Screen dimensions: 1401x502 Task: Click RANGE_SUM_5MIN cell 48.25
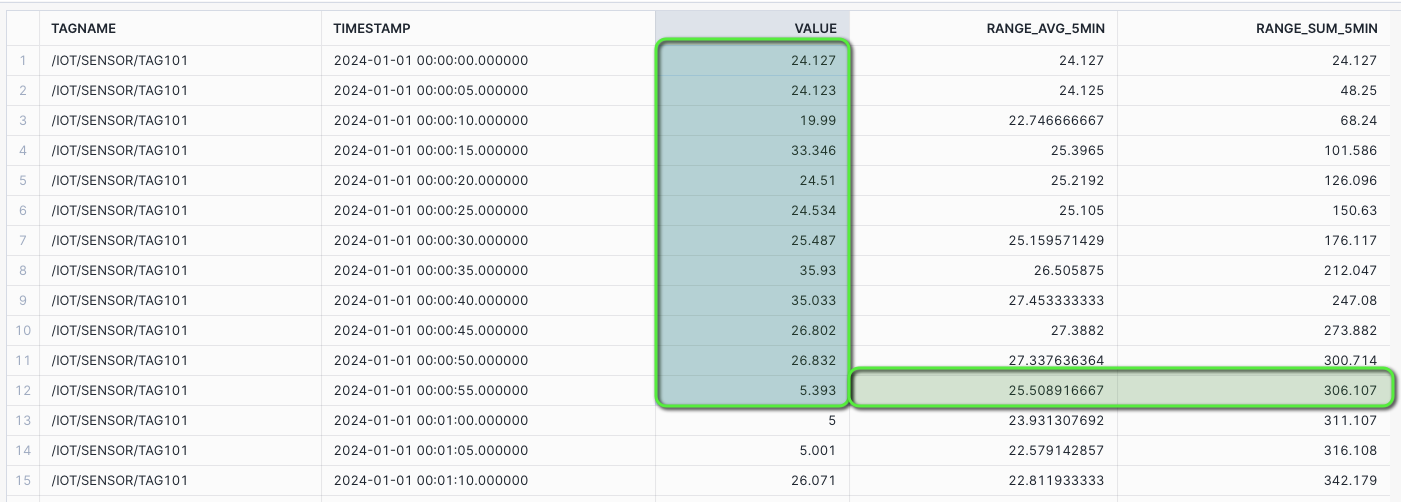[1254, 90]
